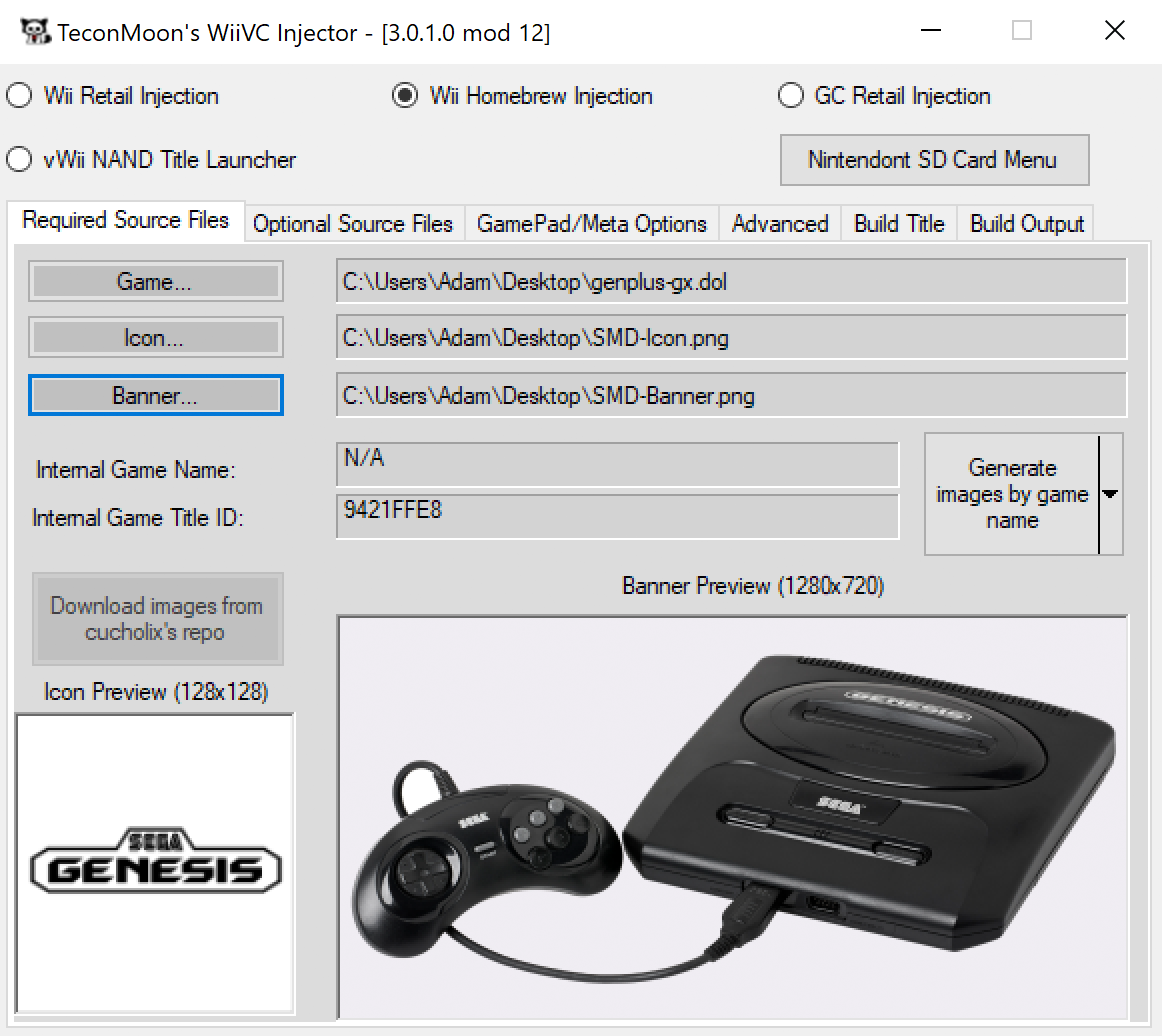Click the Internal Game Name N/A field
Viewport: 1162px width, 1036px height.
(617, 465)
